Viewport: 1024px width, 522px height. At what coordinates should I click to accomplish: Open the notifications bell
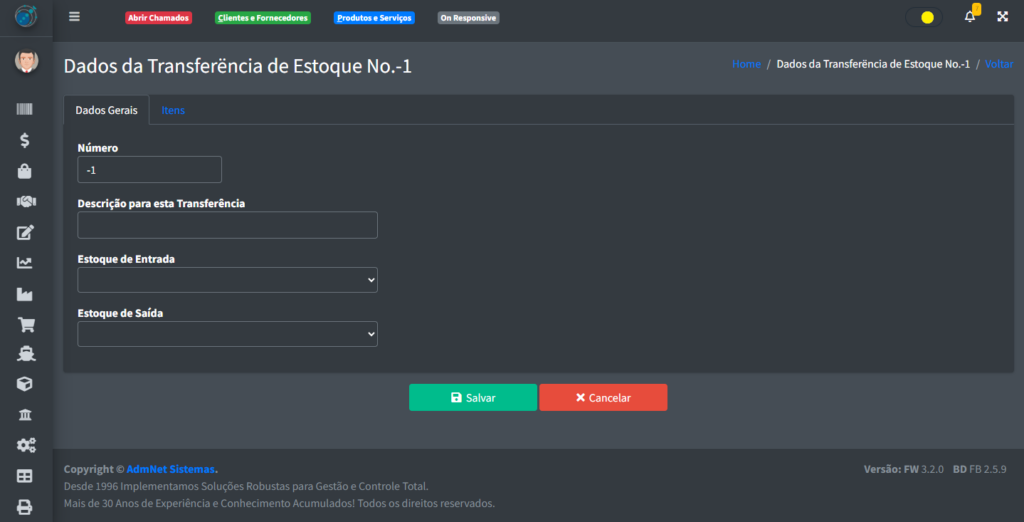pos(969,17)
